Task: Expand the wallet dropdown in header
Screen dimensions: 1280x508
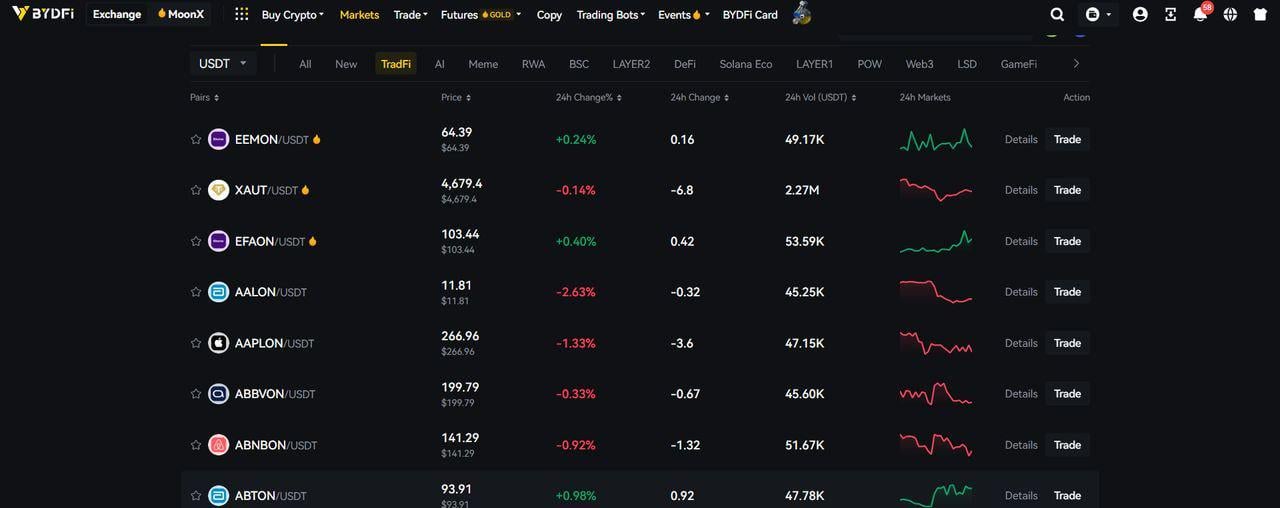Action: point(1098,15)
